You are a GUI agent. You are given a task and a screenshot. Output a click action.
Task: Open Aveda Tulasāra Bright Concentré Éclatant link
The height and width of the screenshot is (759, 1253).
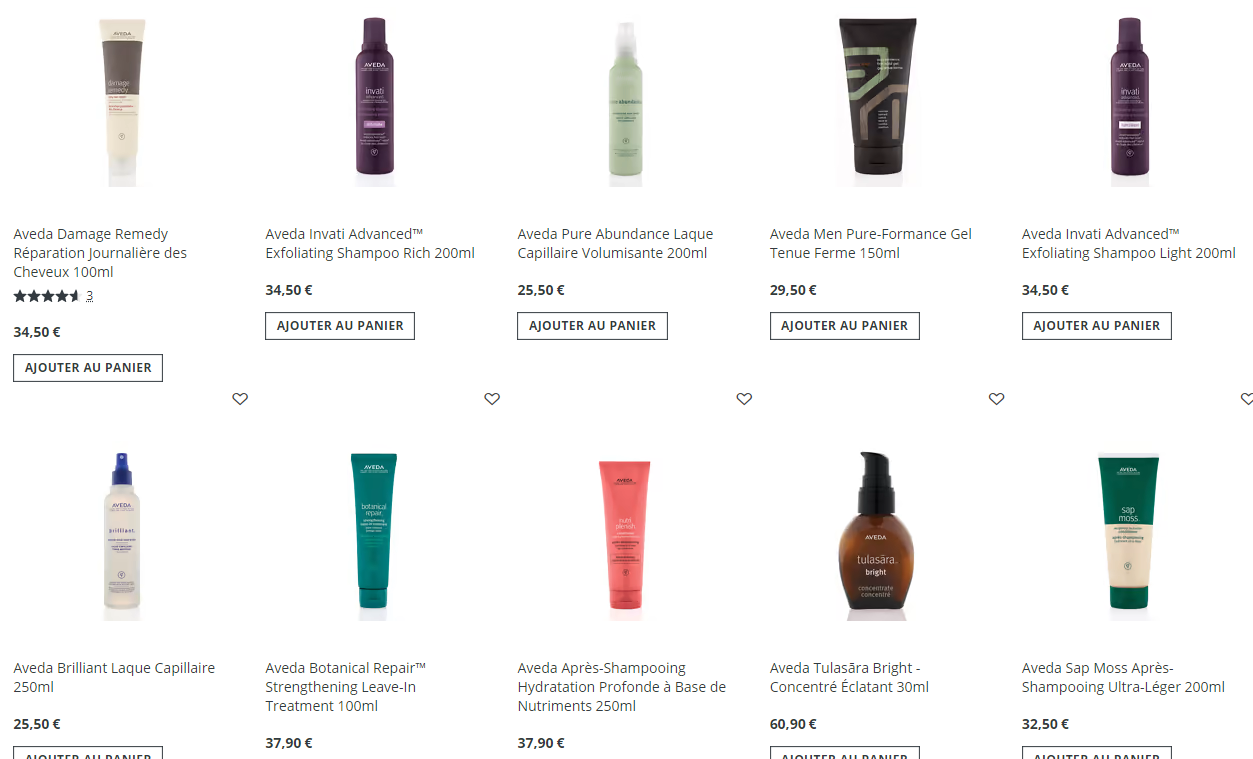pyautogui.click(x=849, y=677)
